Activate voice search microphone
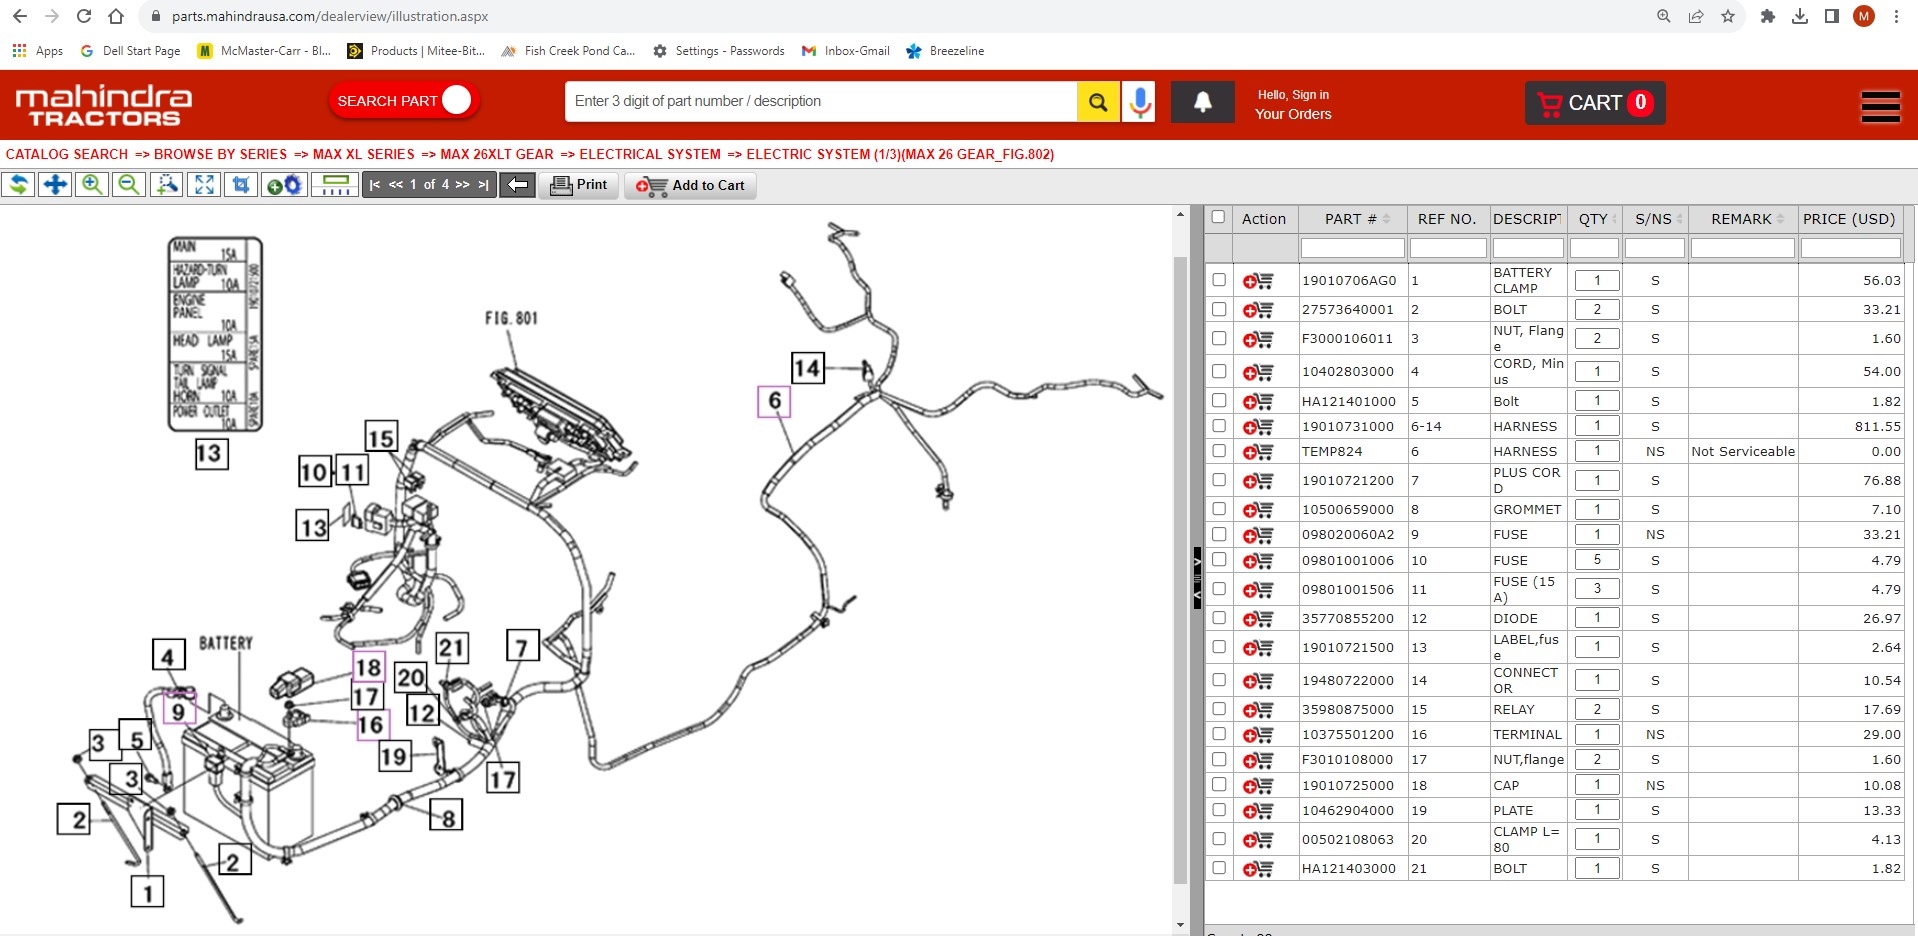The width and height of the screenshot is (1918, 936). (x=1139, y=102)
